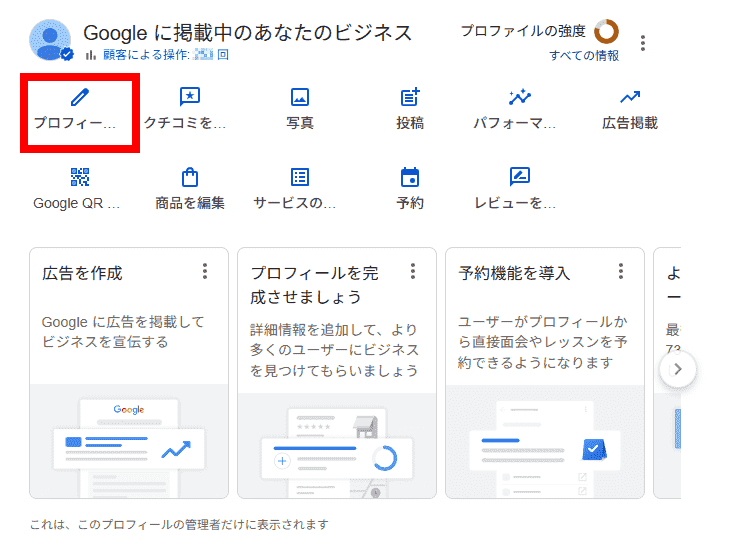Click the このプロフィールの管理者だけに表示されます note

tap(179, 524)
